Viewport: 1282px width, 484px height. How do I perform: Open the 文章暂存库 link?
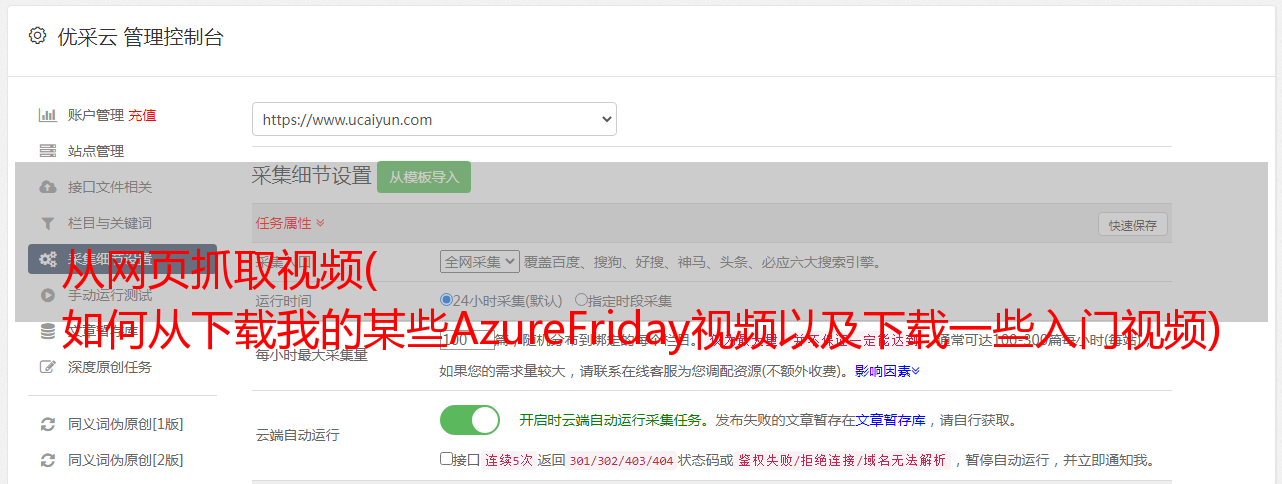click(x=890, y=420)
